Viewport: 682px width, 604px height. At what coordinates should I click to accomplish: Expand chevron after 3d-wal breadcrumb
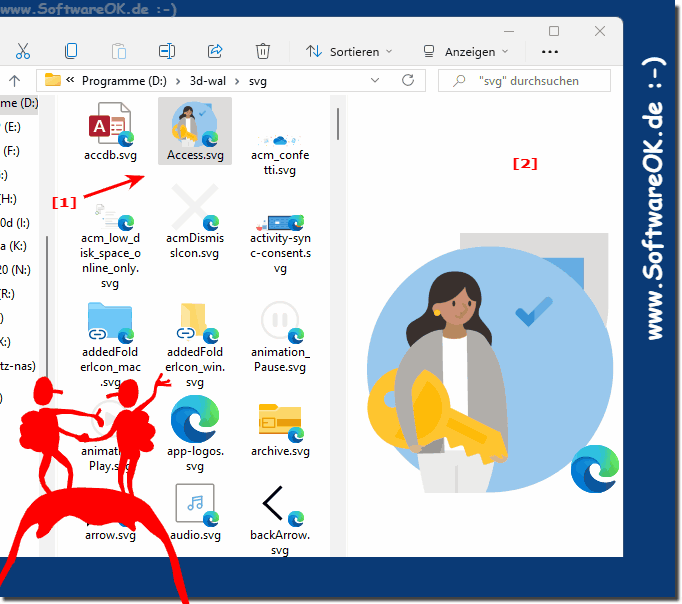coord(237,81)
